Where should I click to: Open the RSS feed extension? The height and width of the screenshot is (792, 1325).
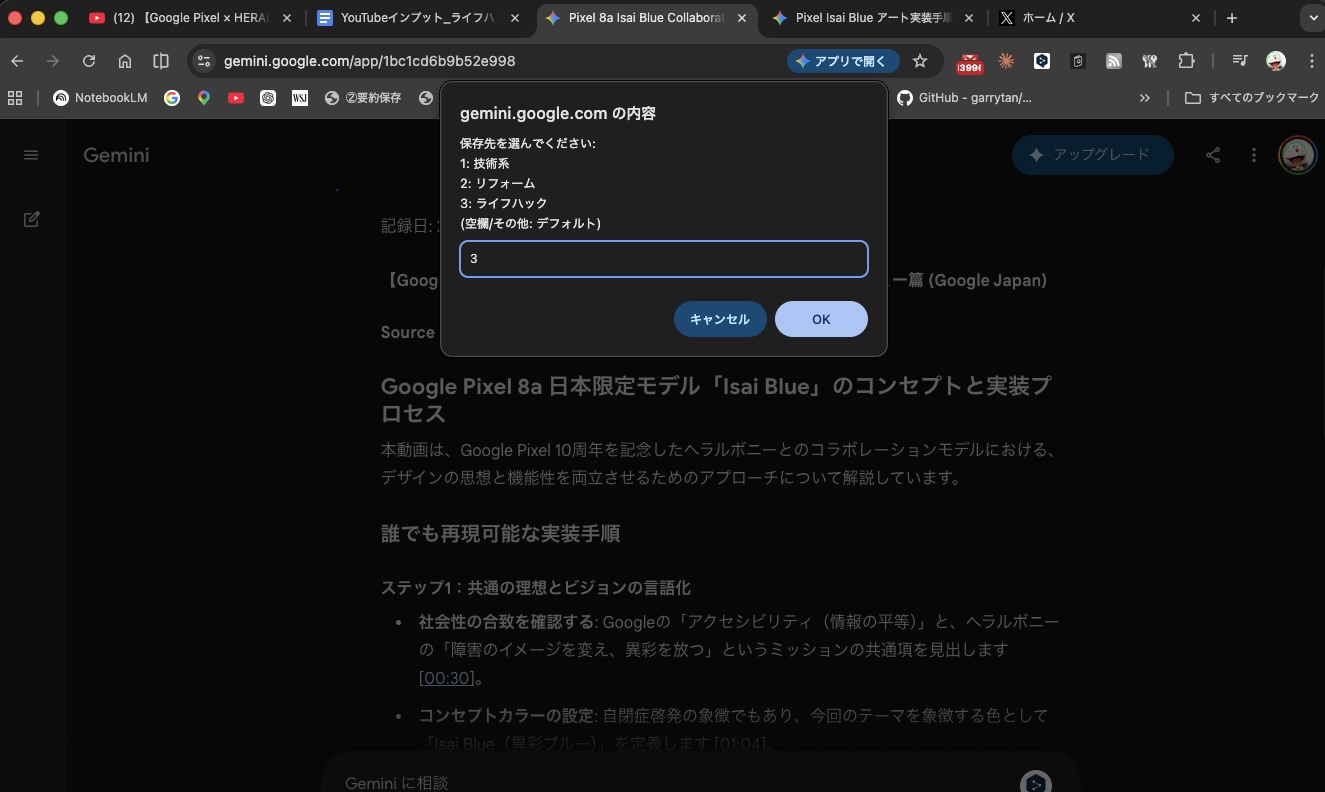[x=1113, y=61]
